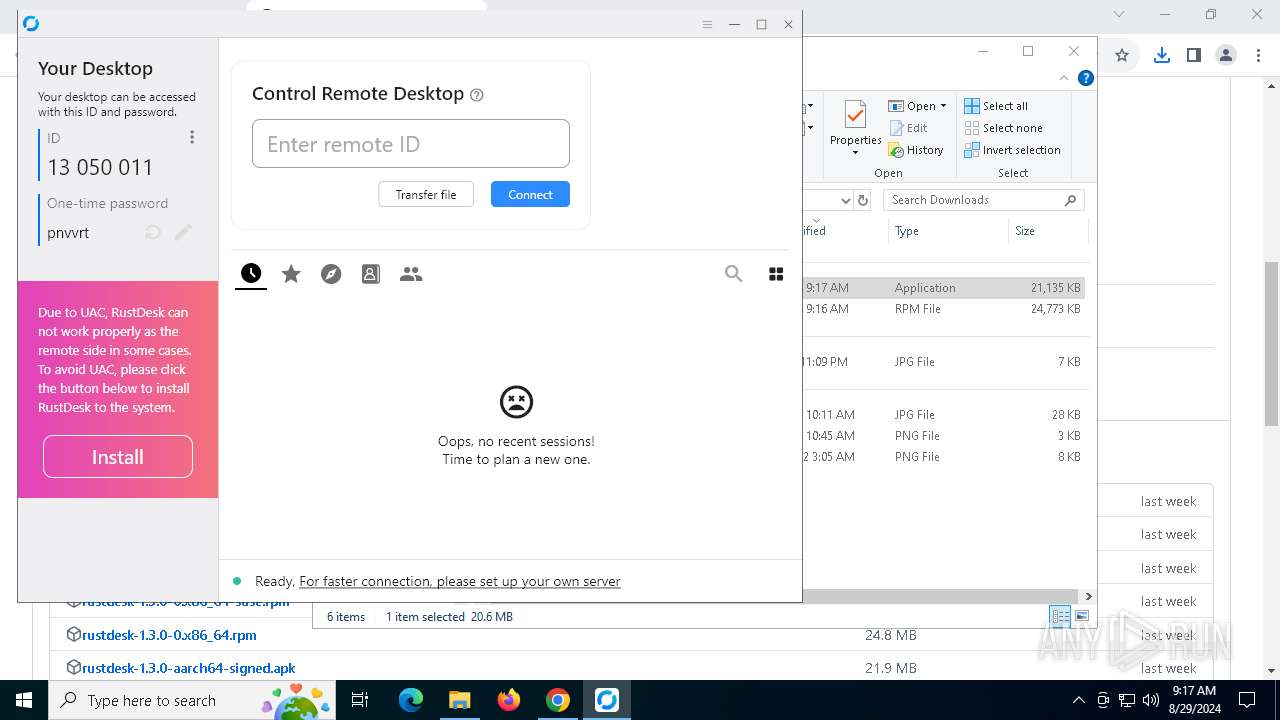Click Install in the pink UAC panel
This screenshot has height=720, width=1280.
coord(118,456)
